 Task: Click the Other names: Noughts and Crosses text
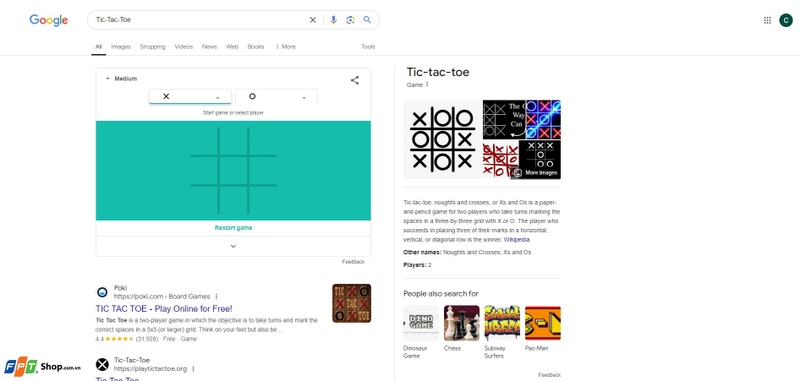point(467,252)
